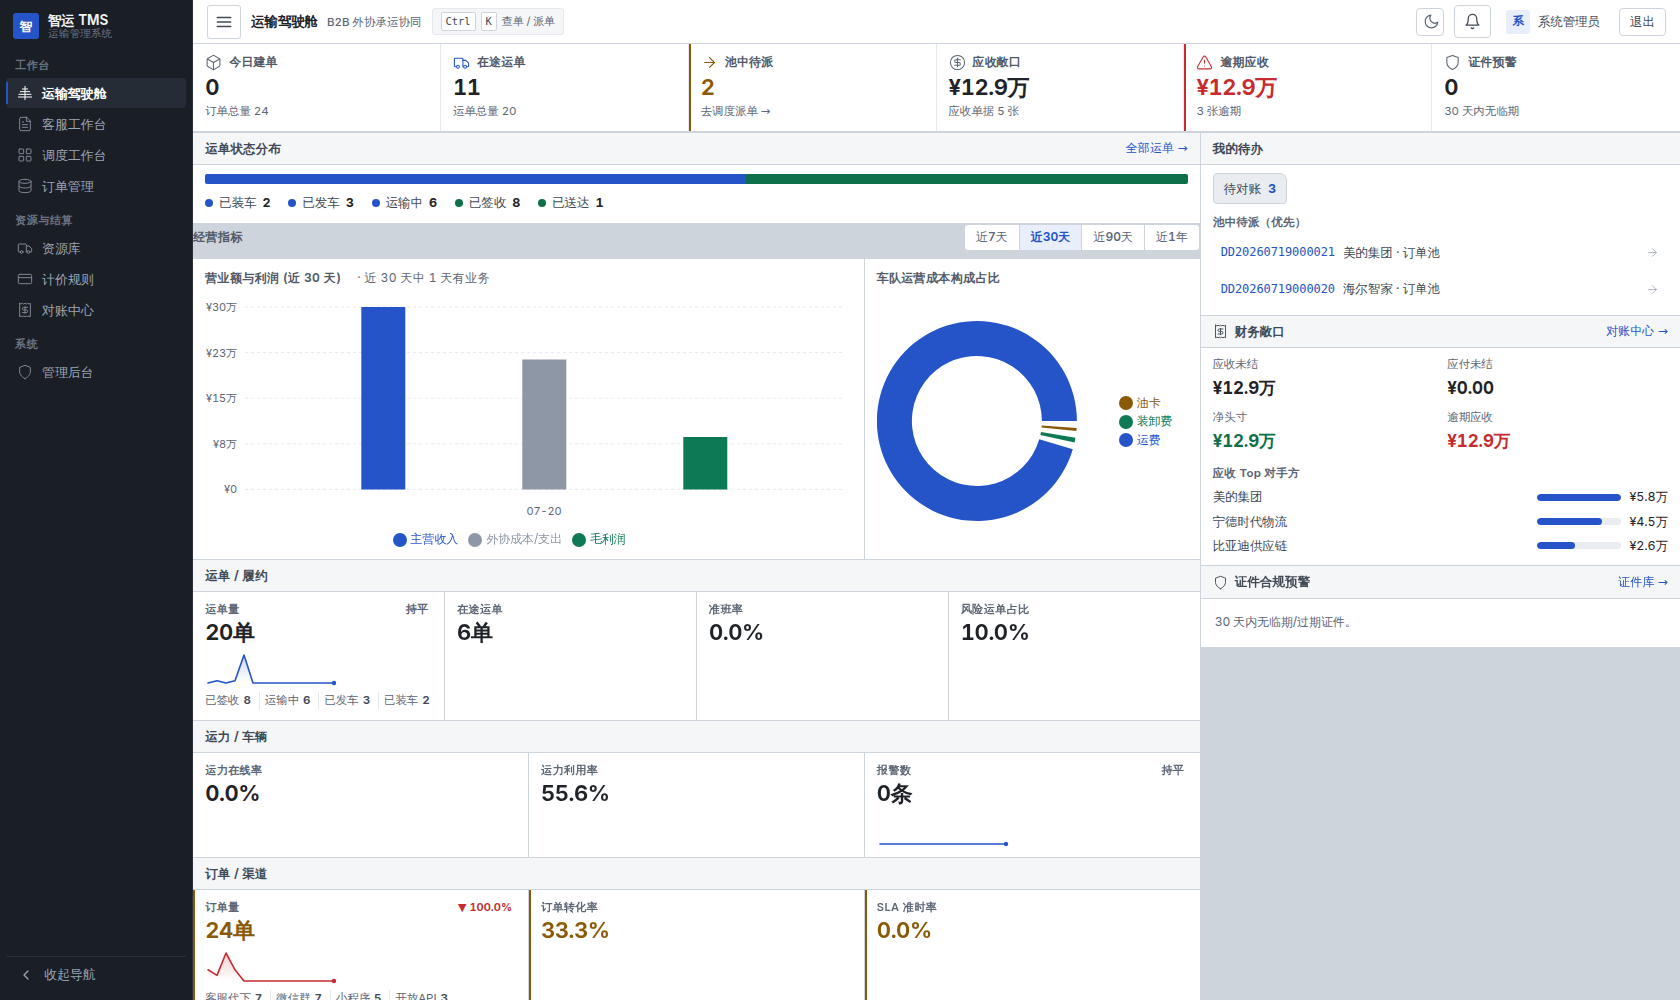Focus the 查单 / 派单 search box

coord(498,21)
